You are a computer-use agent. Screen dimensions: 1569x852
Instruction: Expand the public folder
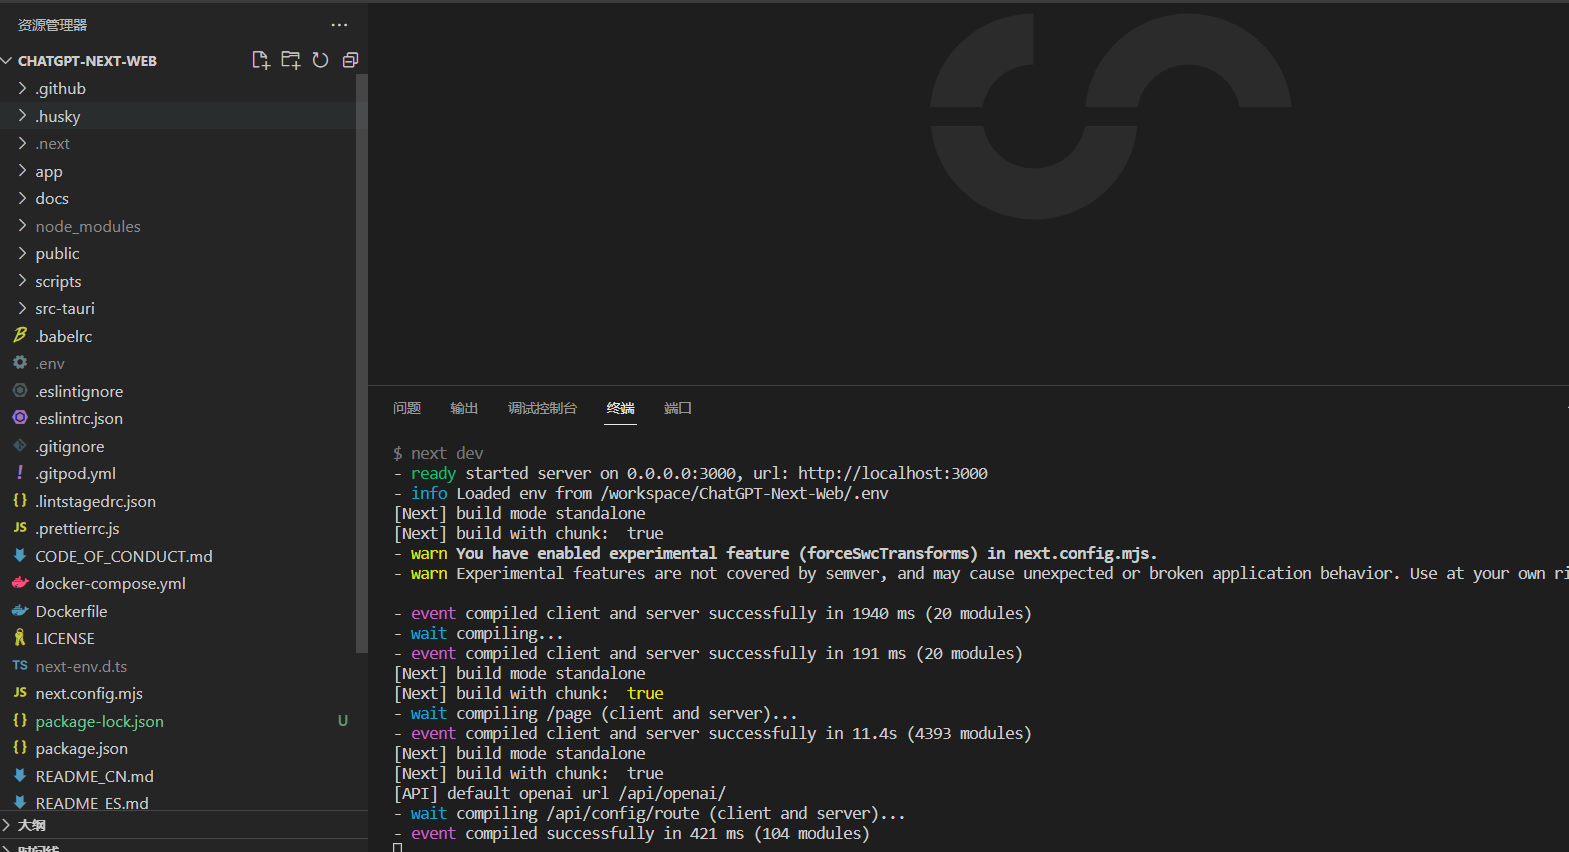[x=22, y=253]
